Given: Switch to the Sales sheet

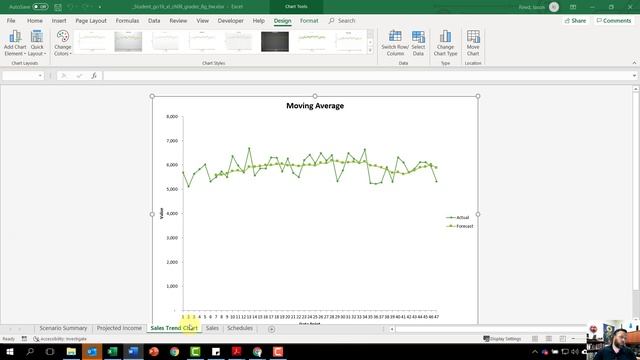Looking at the screenshot, I should pos(212,328).
